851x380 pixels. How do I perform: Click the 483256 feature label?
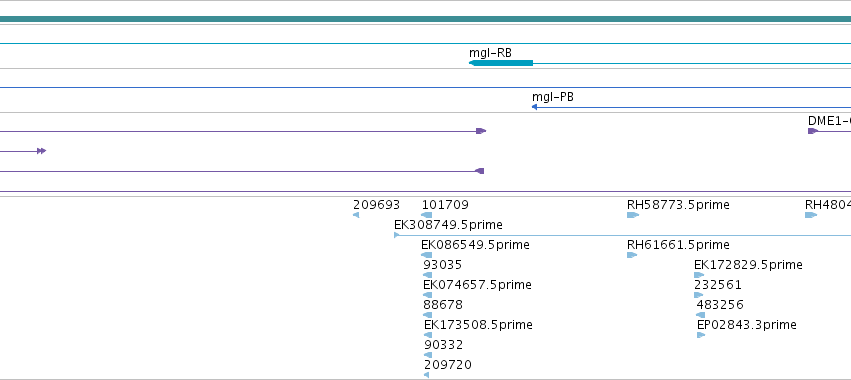[720, 305]
